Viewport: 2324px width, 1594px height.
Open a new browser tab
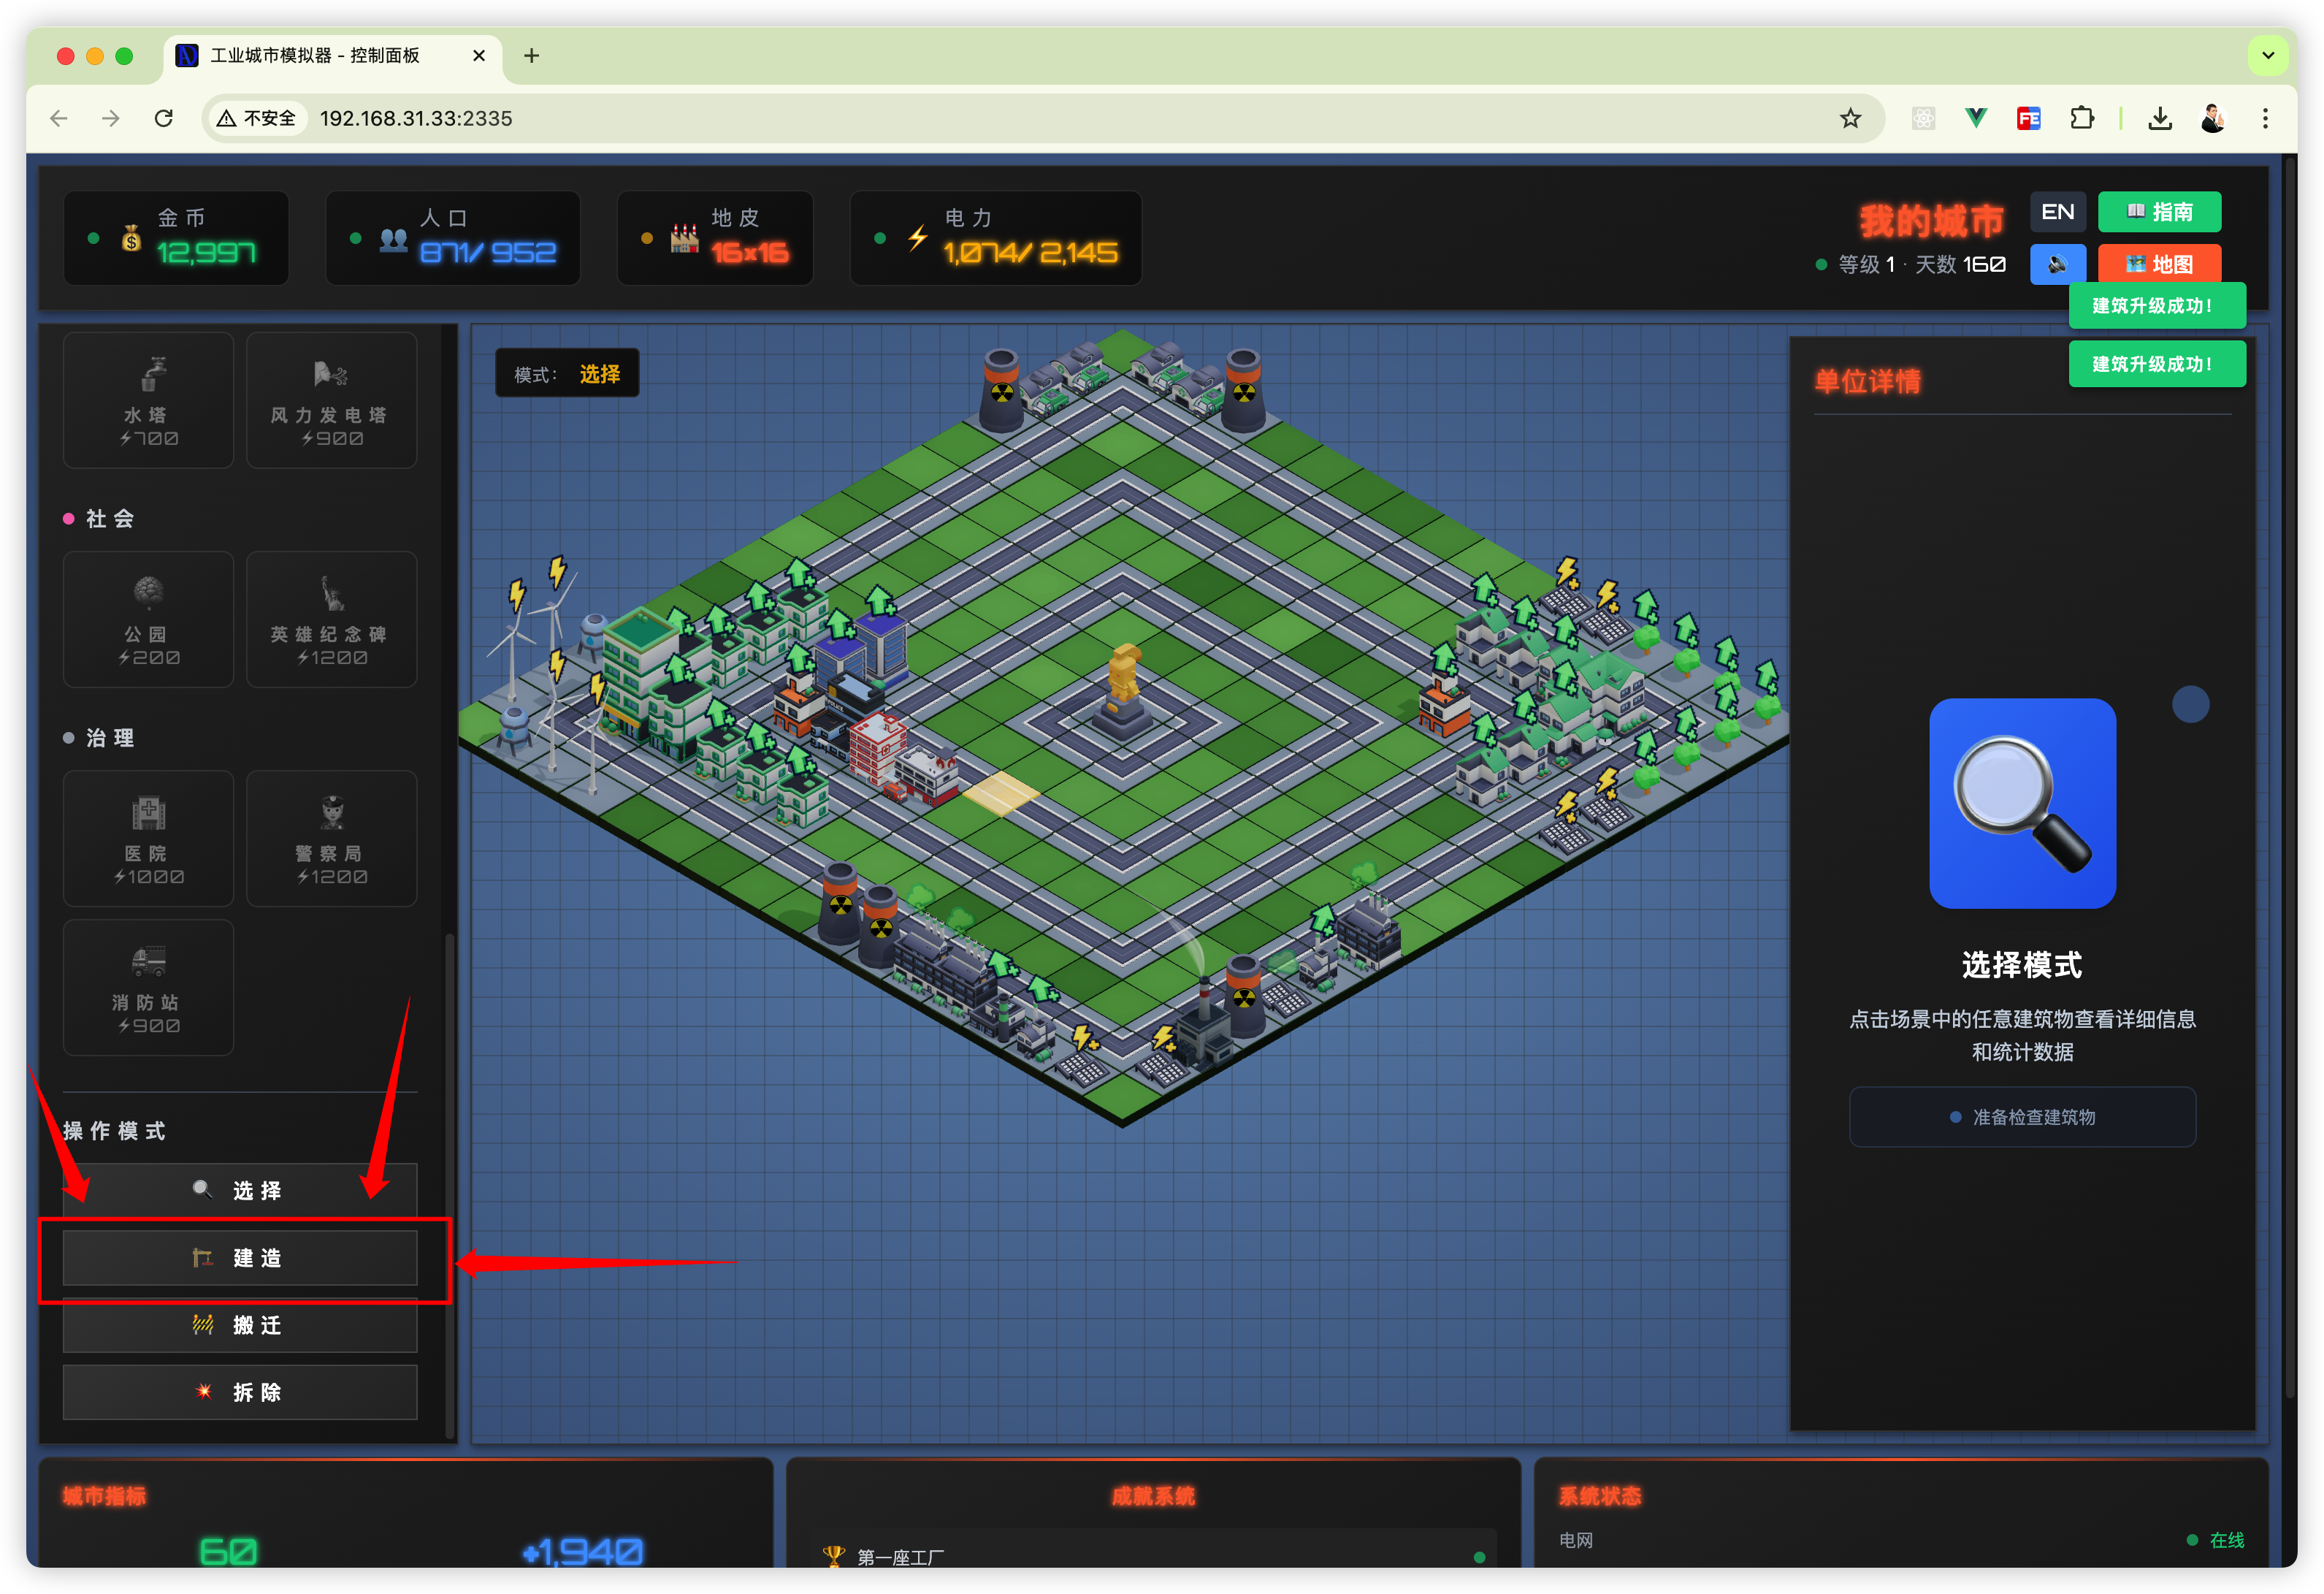click(x=531, y=56)
